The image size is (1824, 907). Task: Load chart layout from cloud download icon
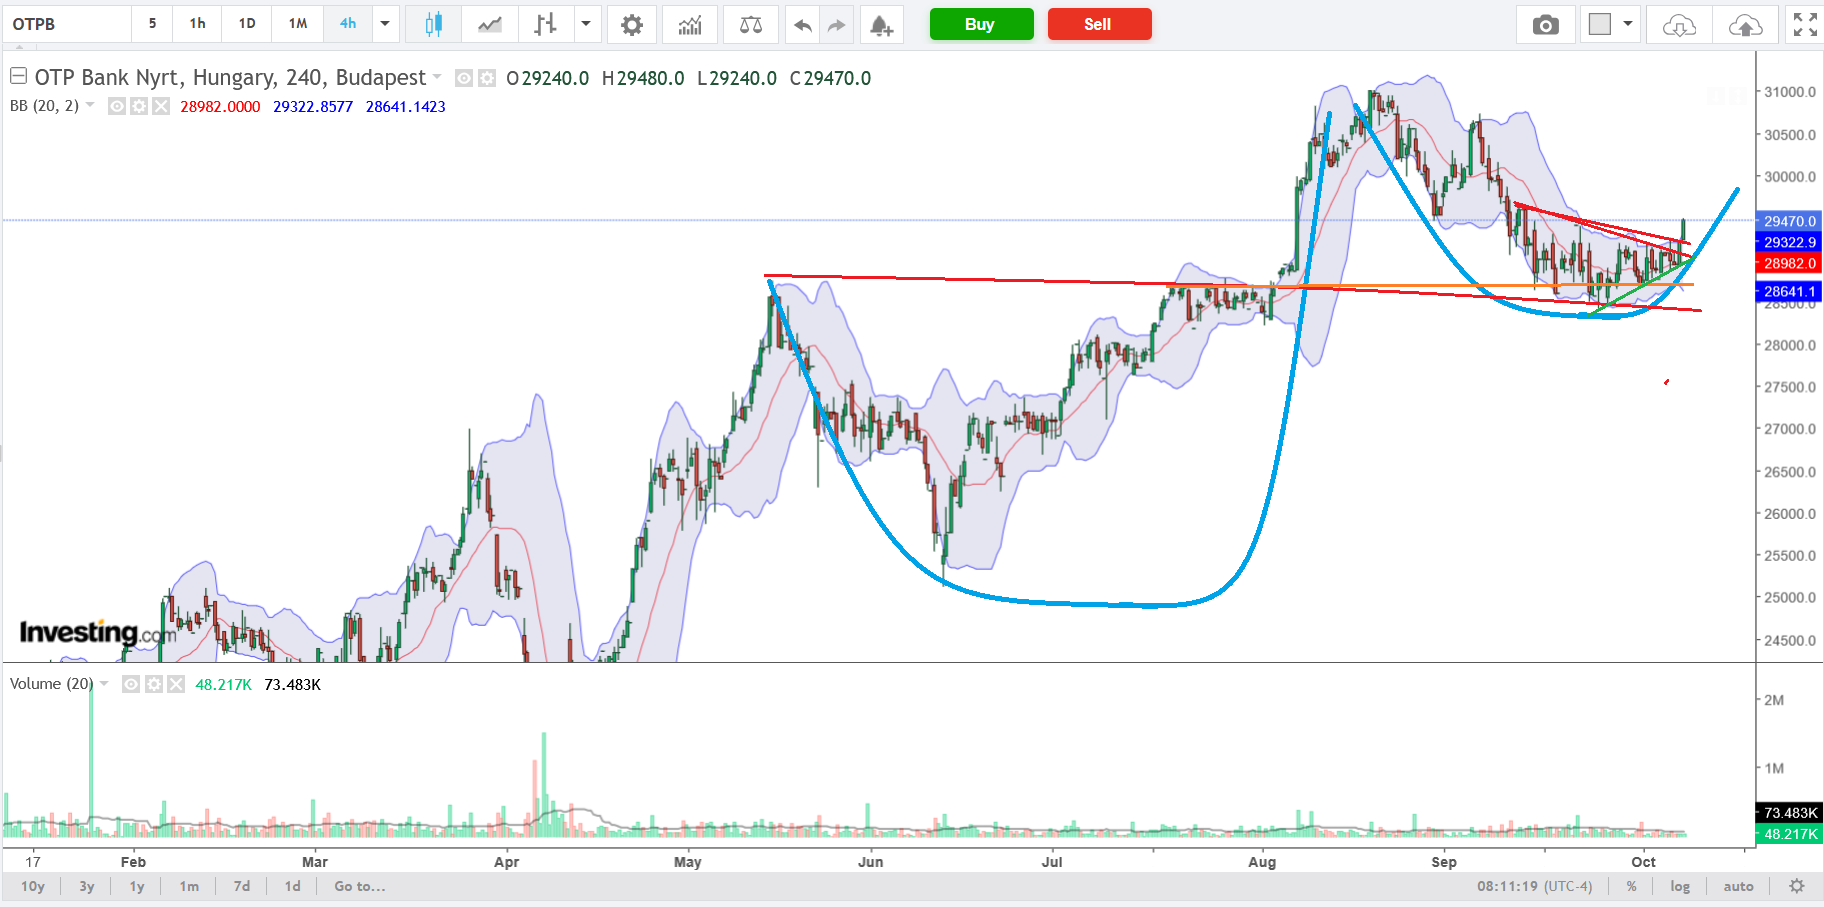(1679, 25)
